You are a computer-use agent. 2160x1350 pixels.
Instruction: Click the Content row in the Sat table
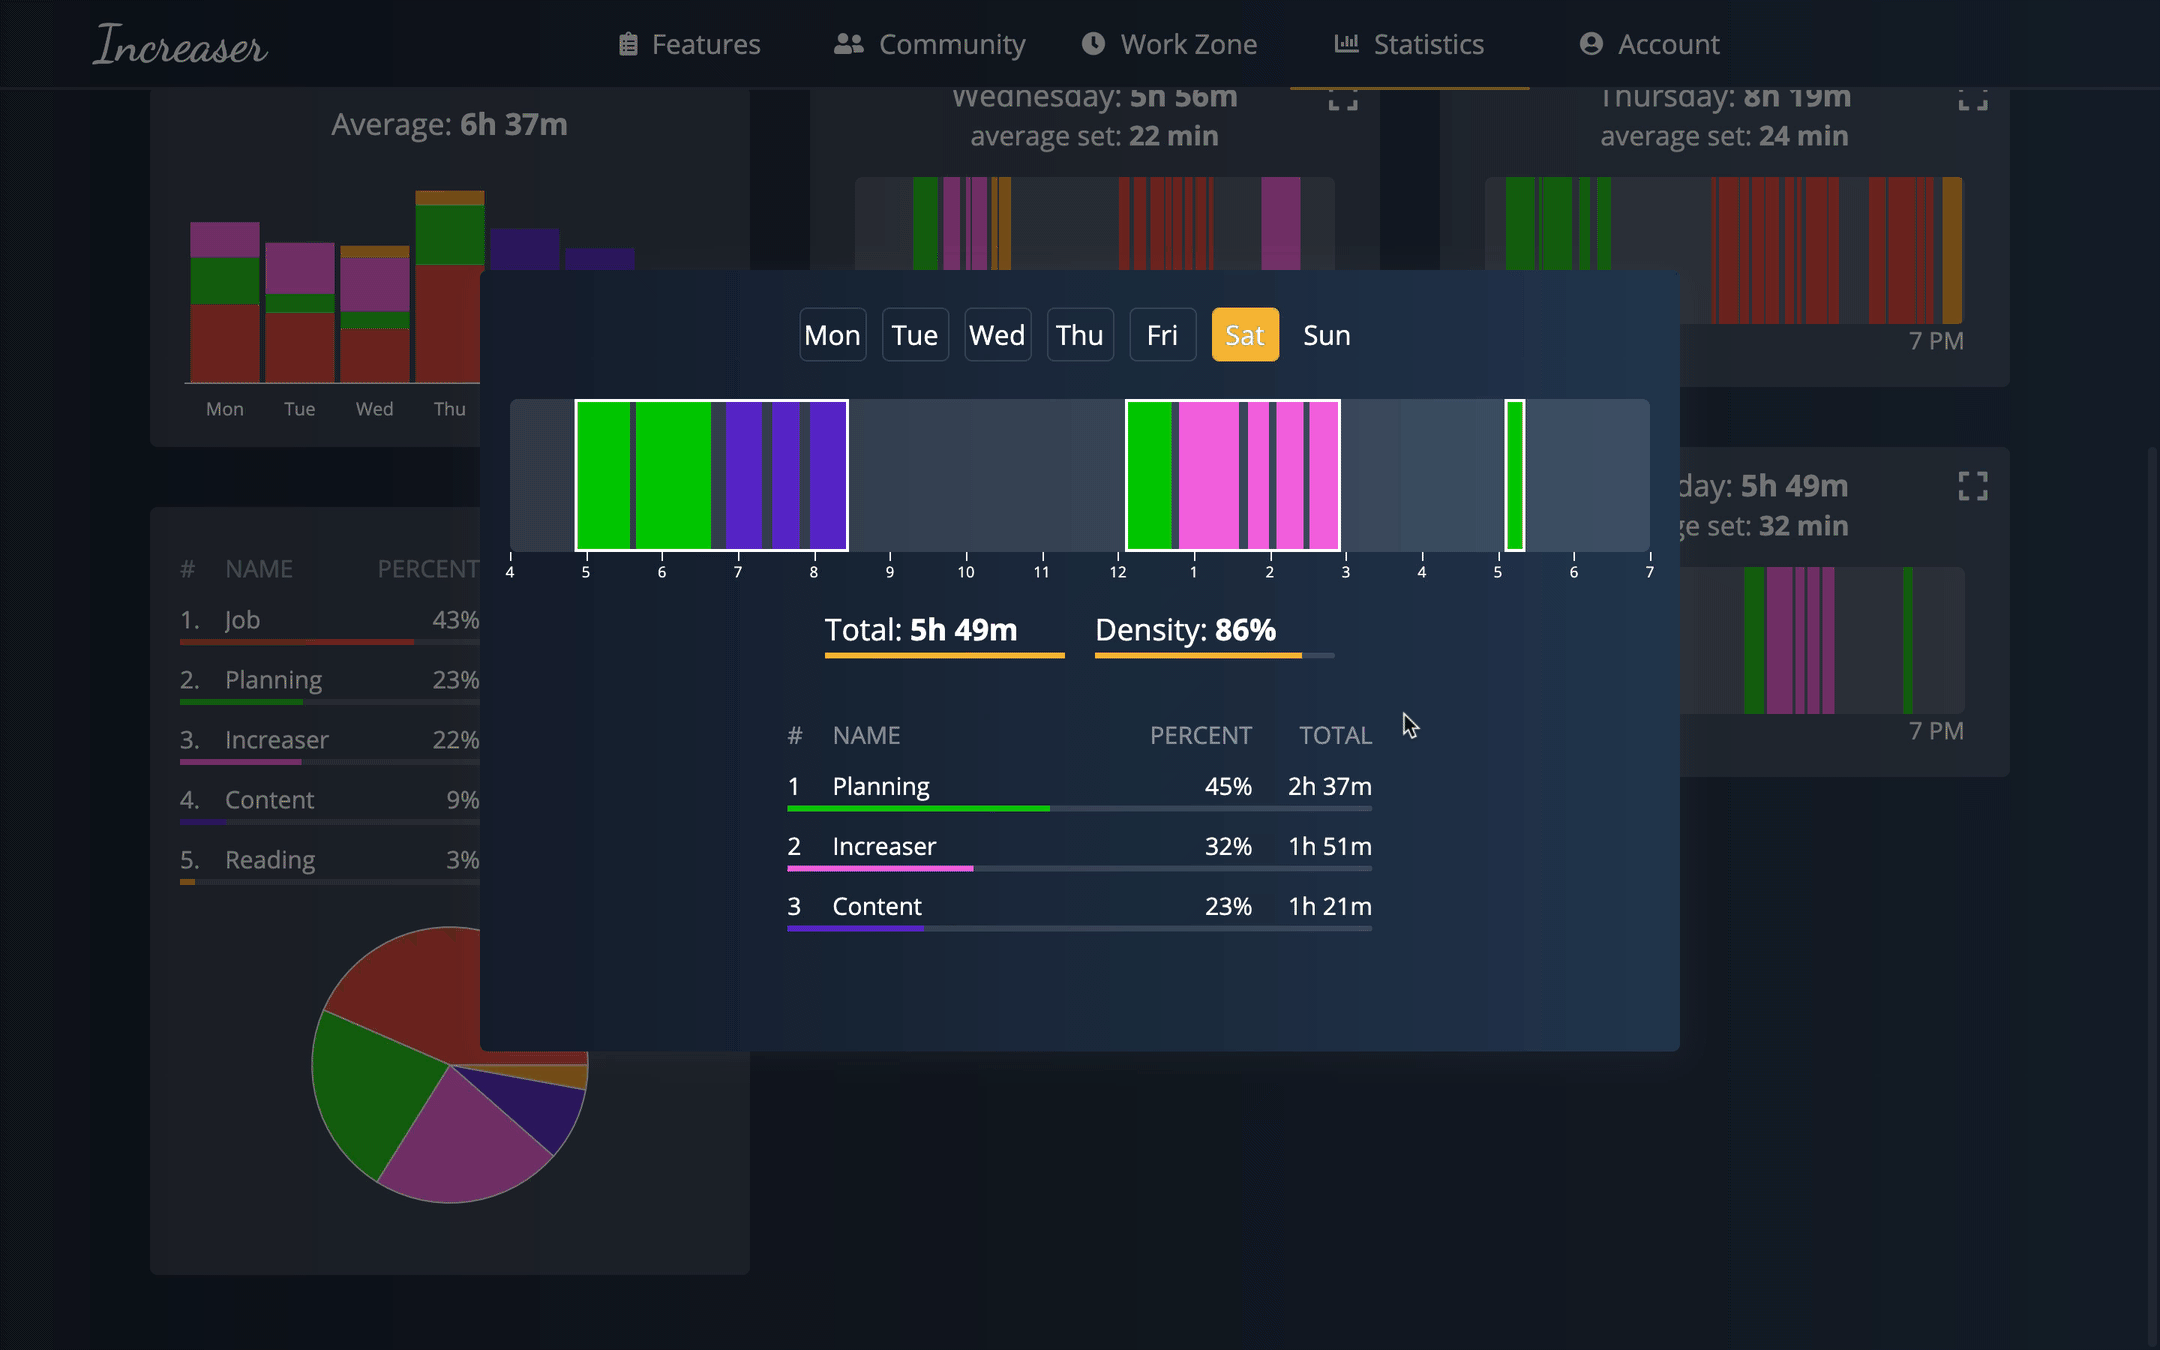pos(1080,910)
